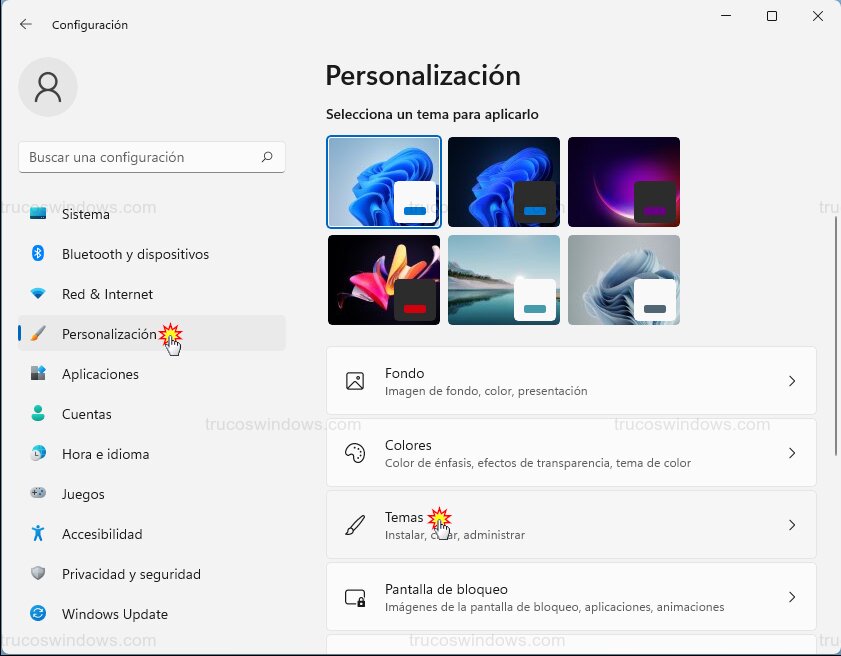
Task: Click the Accesibilidad person icon
Action: pos(34,534)
